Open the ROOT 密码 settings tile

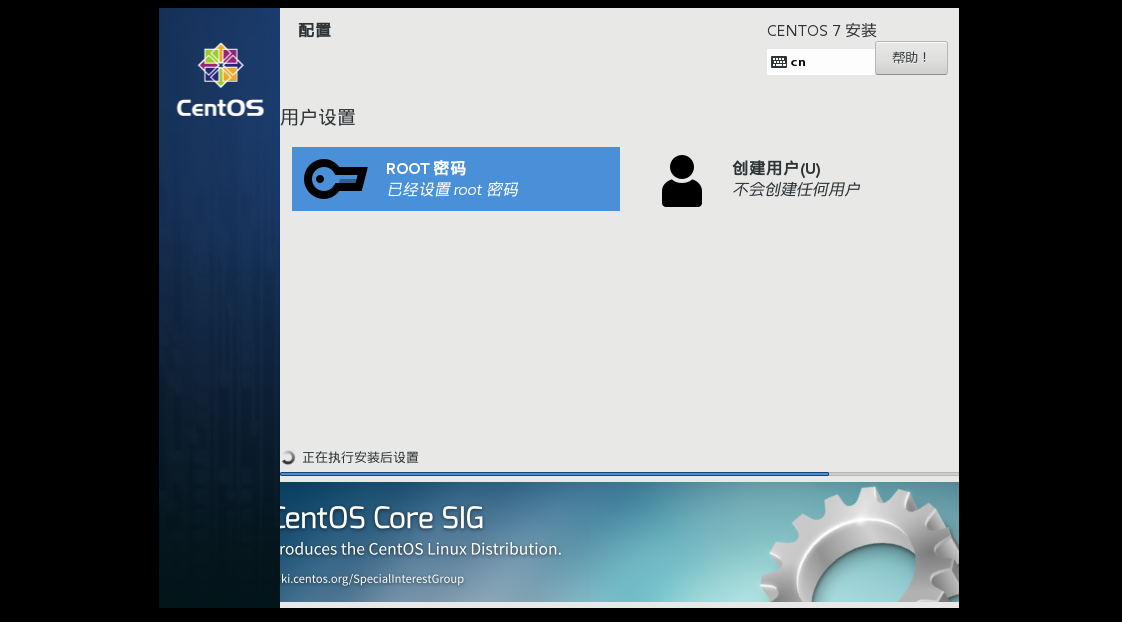pyautogui.click(x=456, y=179)
